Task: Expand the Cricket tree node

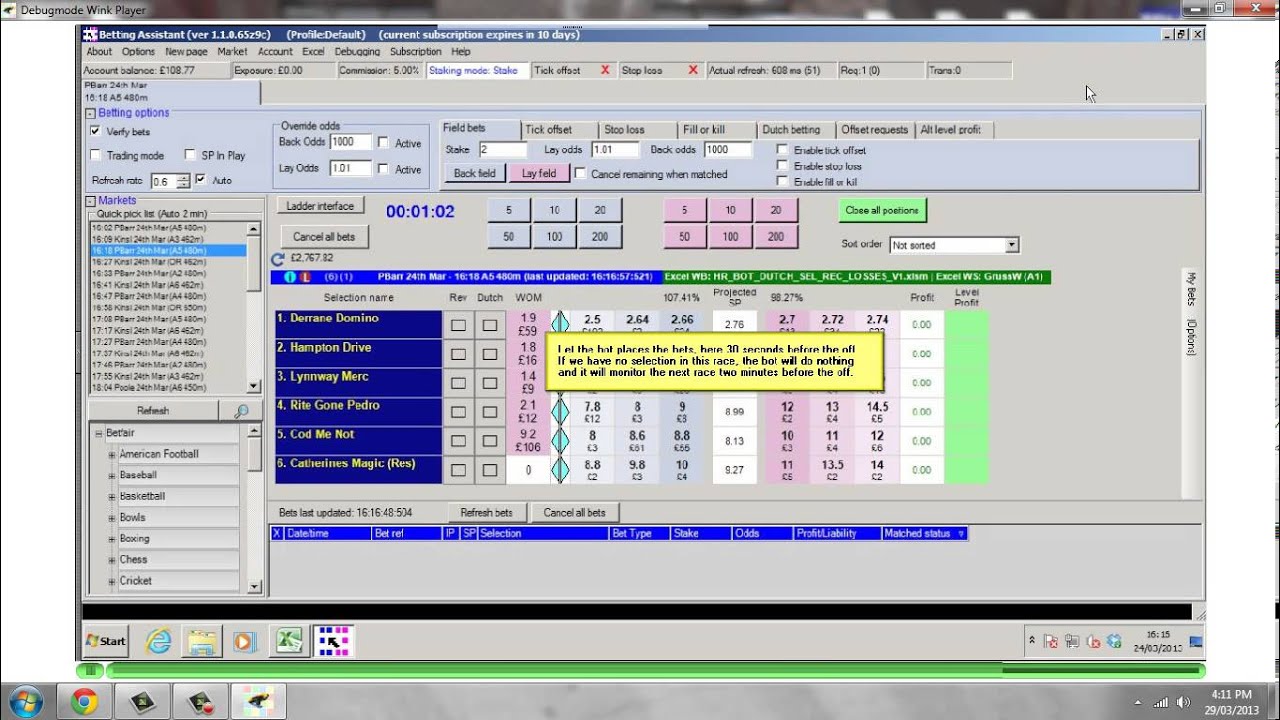Action: pyautogui.click(x=112, y=581)
